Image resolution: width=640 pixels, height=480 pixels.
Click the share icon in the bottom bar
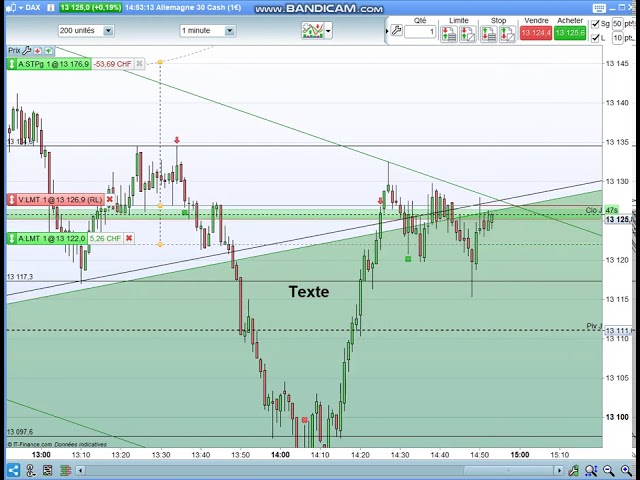(x=13, y=470)
